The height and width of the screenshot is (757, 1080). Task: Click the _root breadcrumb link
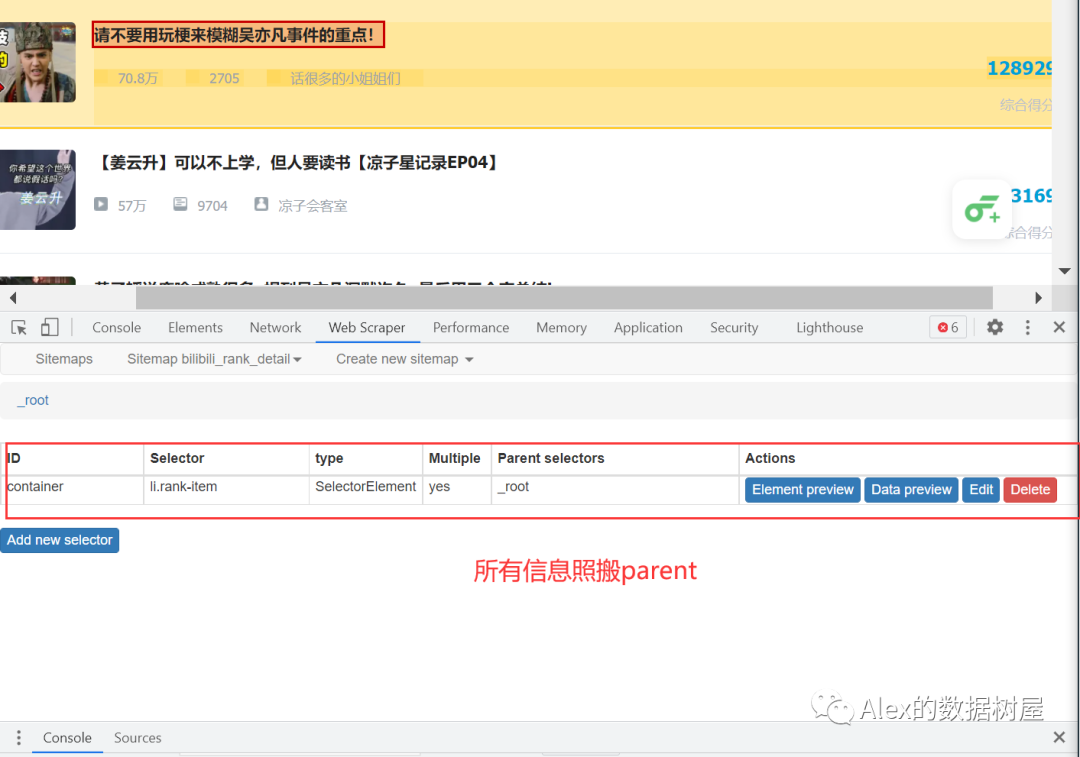click(x=34, y=400)
